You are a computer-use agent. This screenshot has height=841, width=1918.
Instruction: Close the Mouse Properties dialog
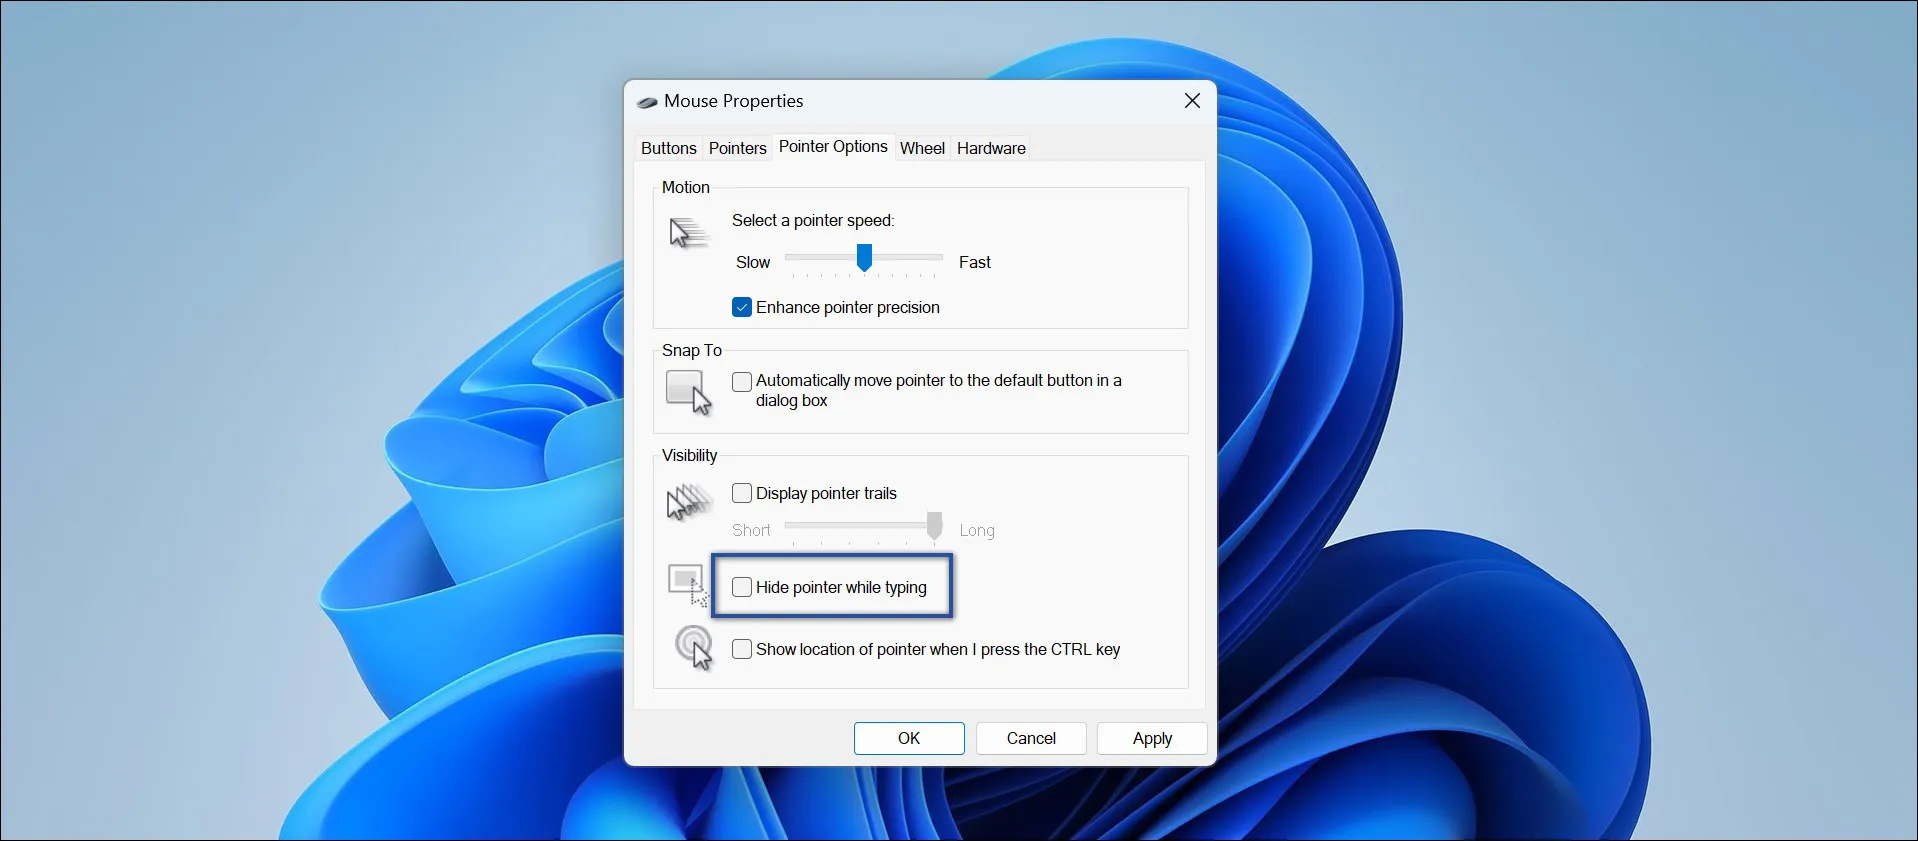(1192, 101)
